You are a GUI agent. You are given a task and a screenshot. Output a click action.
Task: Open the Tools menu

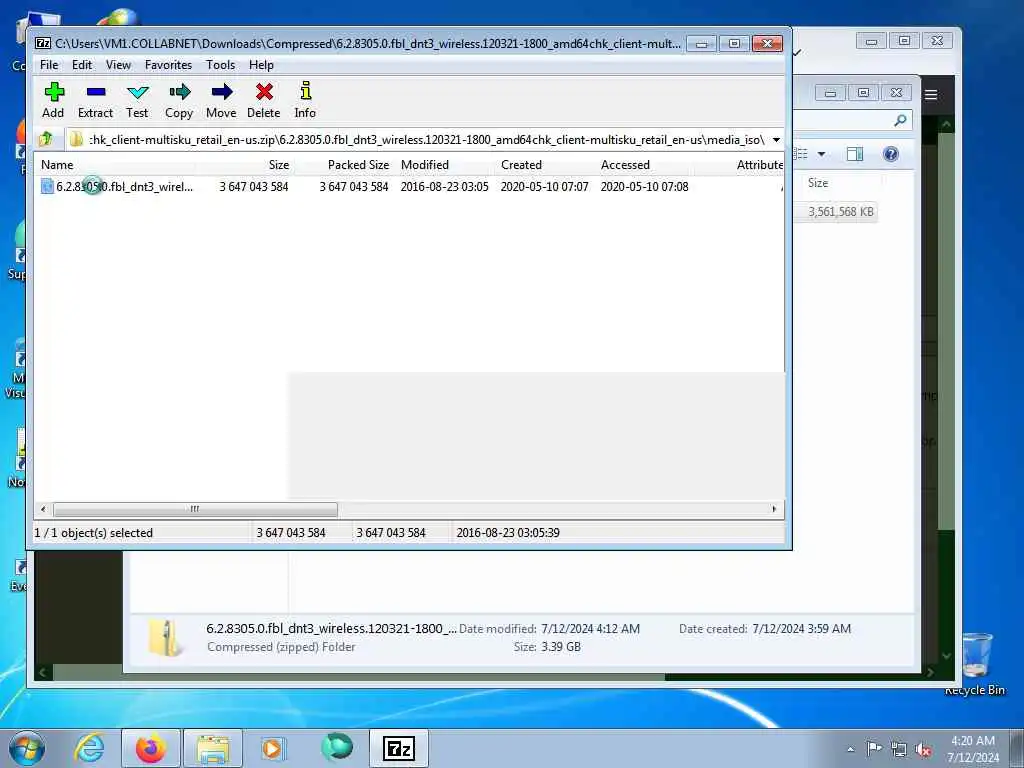coord(220,65)
